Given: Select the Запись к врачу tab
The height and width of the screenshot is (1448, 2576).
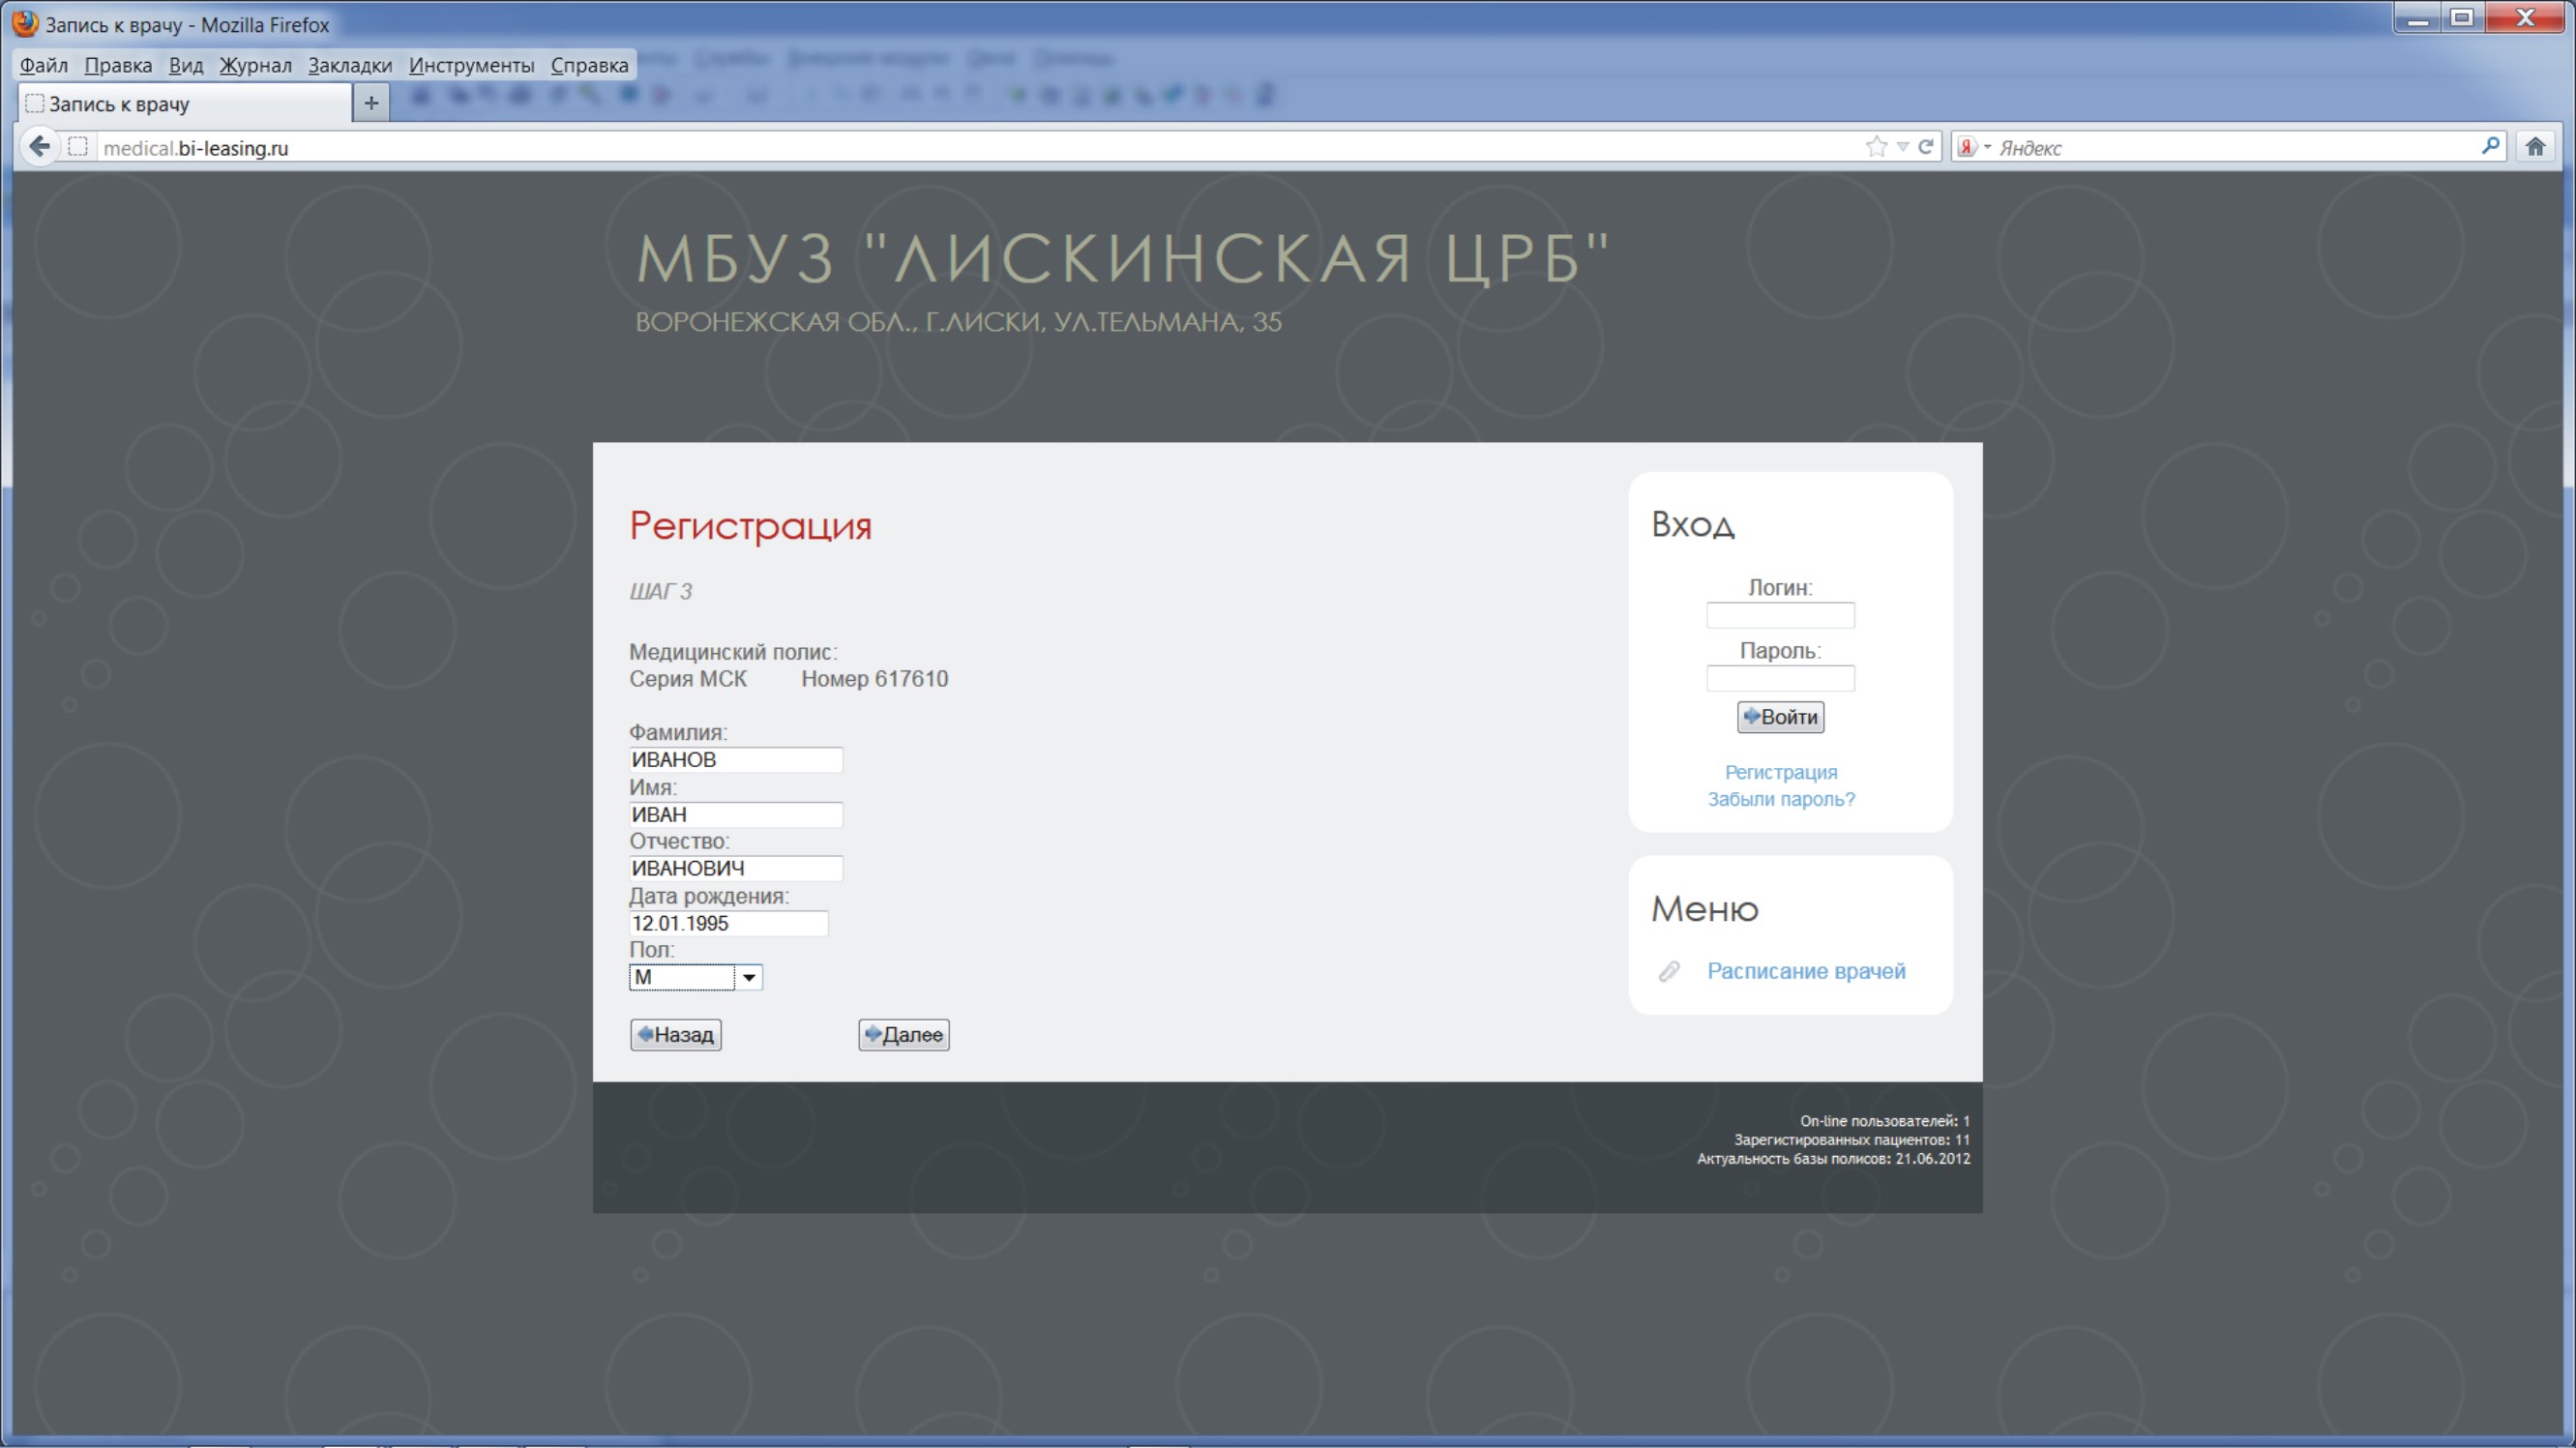Looking at the screenshot, I should click(185, 103).
